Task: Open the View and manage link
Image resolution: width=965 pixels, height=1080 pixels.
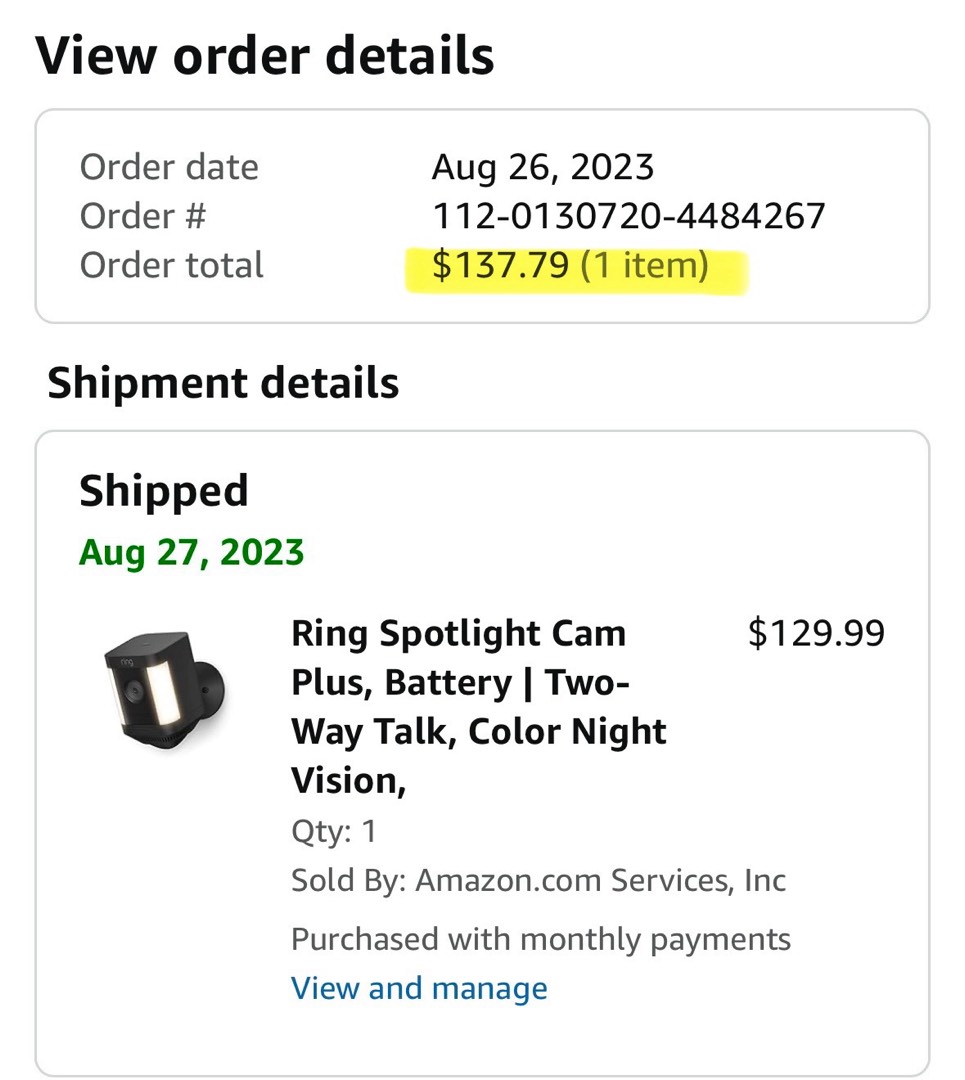Action: pos(419,988)
